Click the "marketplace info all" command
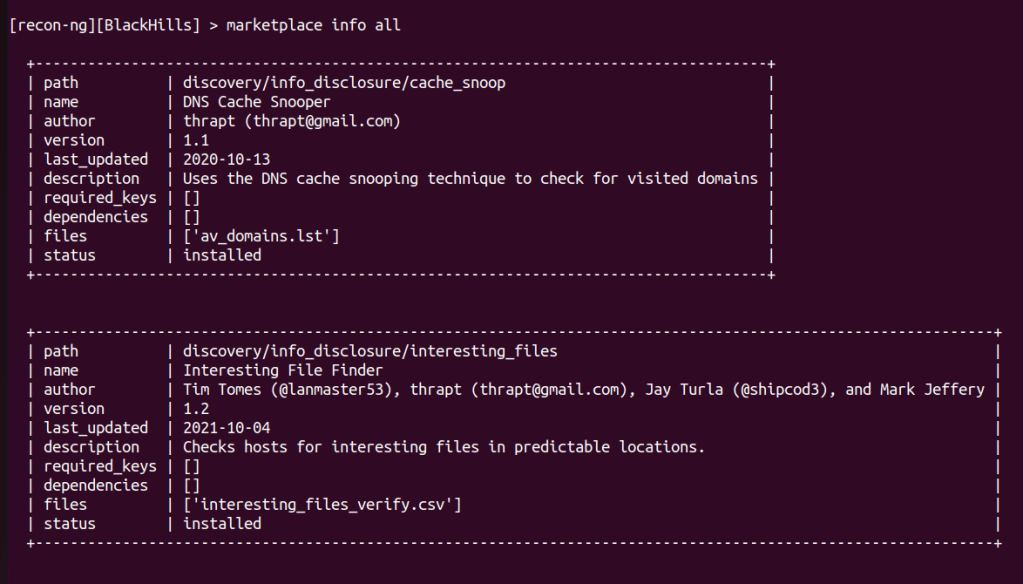Screen dimensions: 1023x584 tap(313, 25)
